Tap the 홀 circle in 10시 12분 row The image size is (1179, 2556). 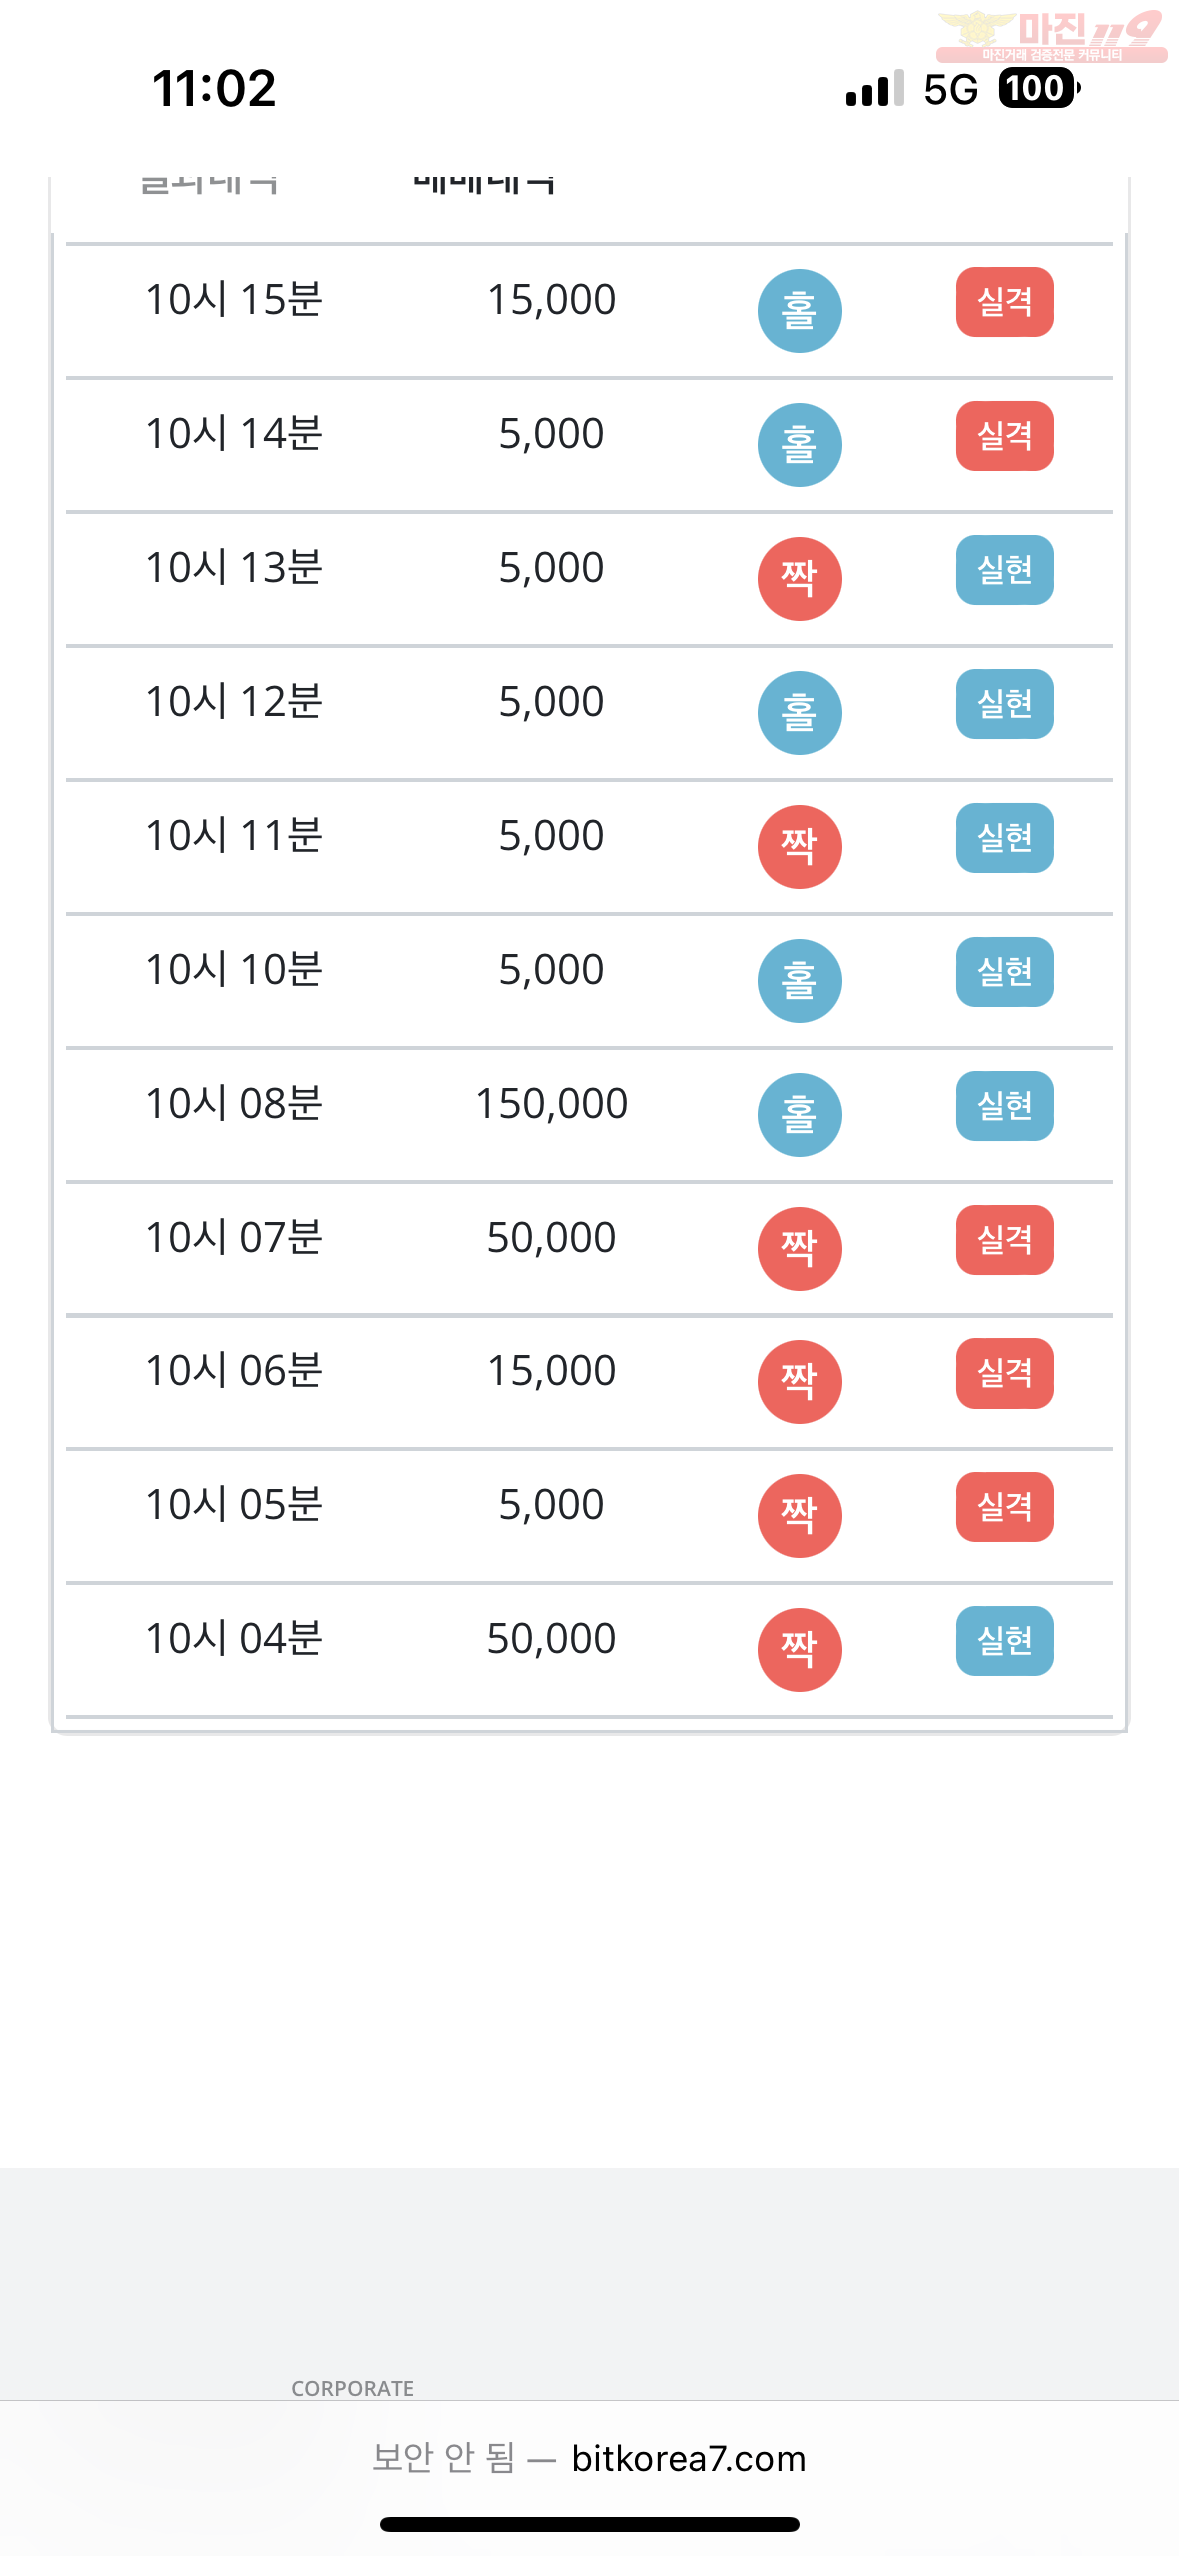pos(799,713)
